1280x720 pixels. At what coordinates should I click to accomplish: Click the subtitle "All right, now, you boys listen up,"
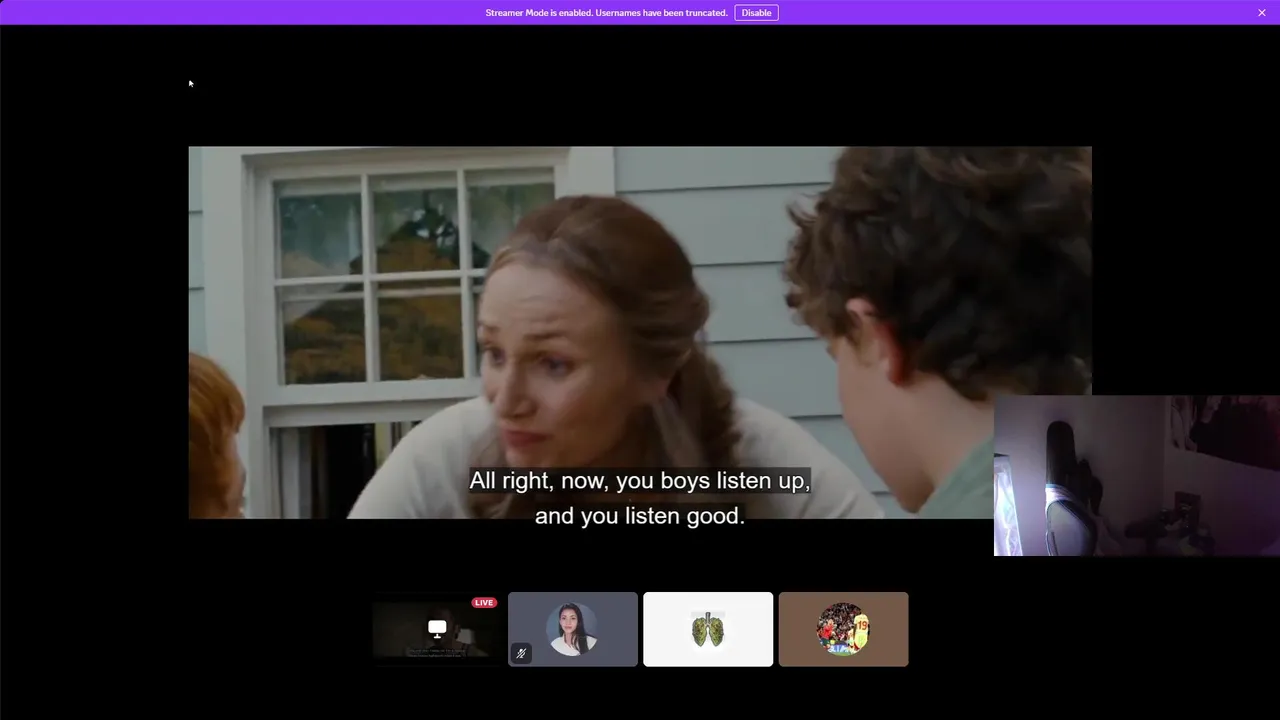click(x=640, y=480)
